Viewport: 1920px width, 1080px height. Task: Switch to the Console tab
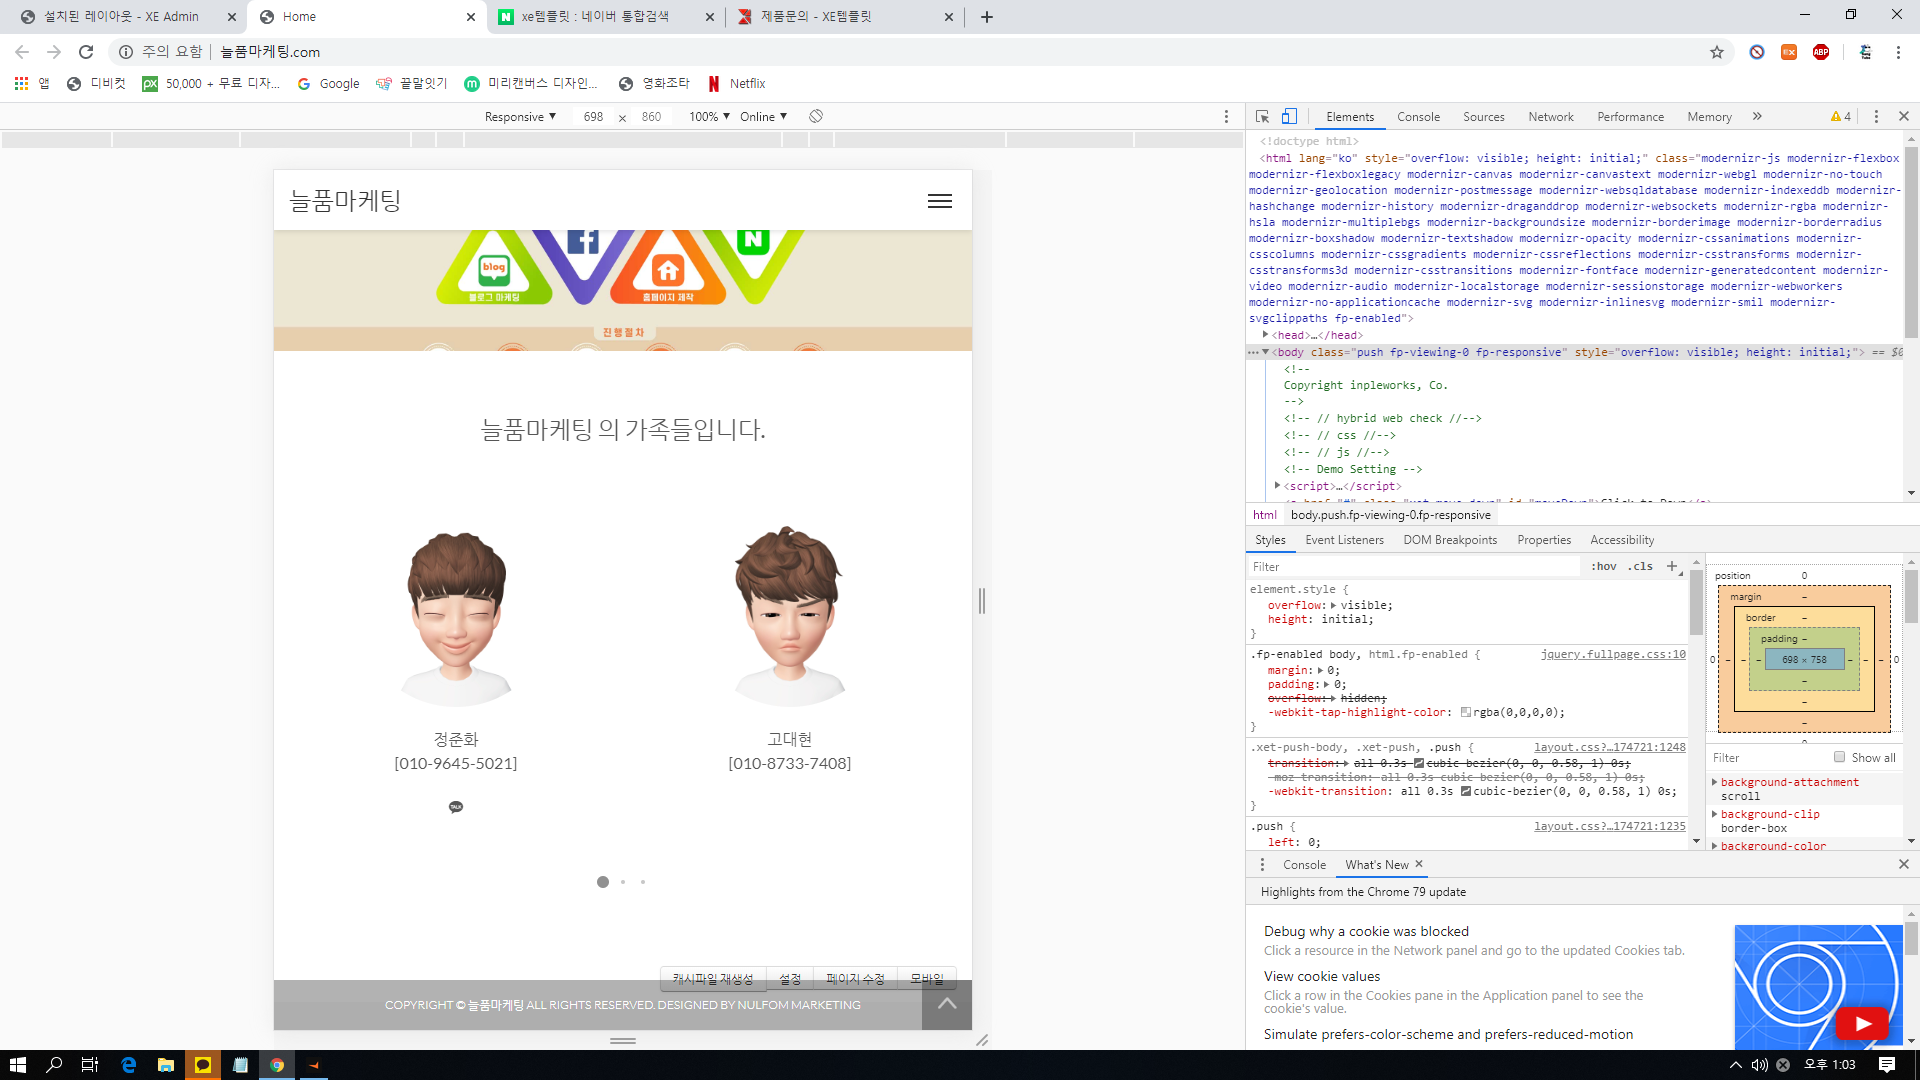pyautogui.click(x=1419, y=116)
